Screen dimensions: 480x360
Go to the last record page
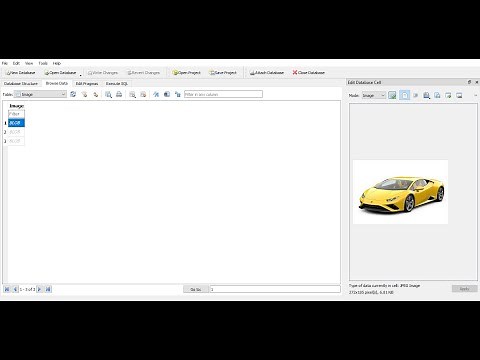(x=48, y=289)
